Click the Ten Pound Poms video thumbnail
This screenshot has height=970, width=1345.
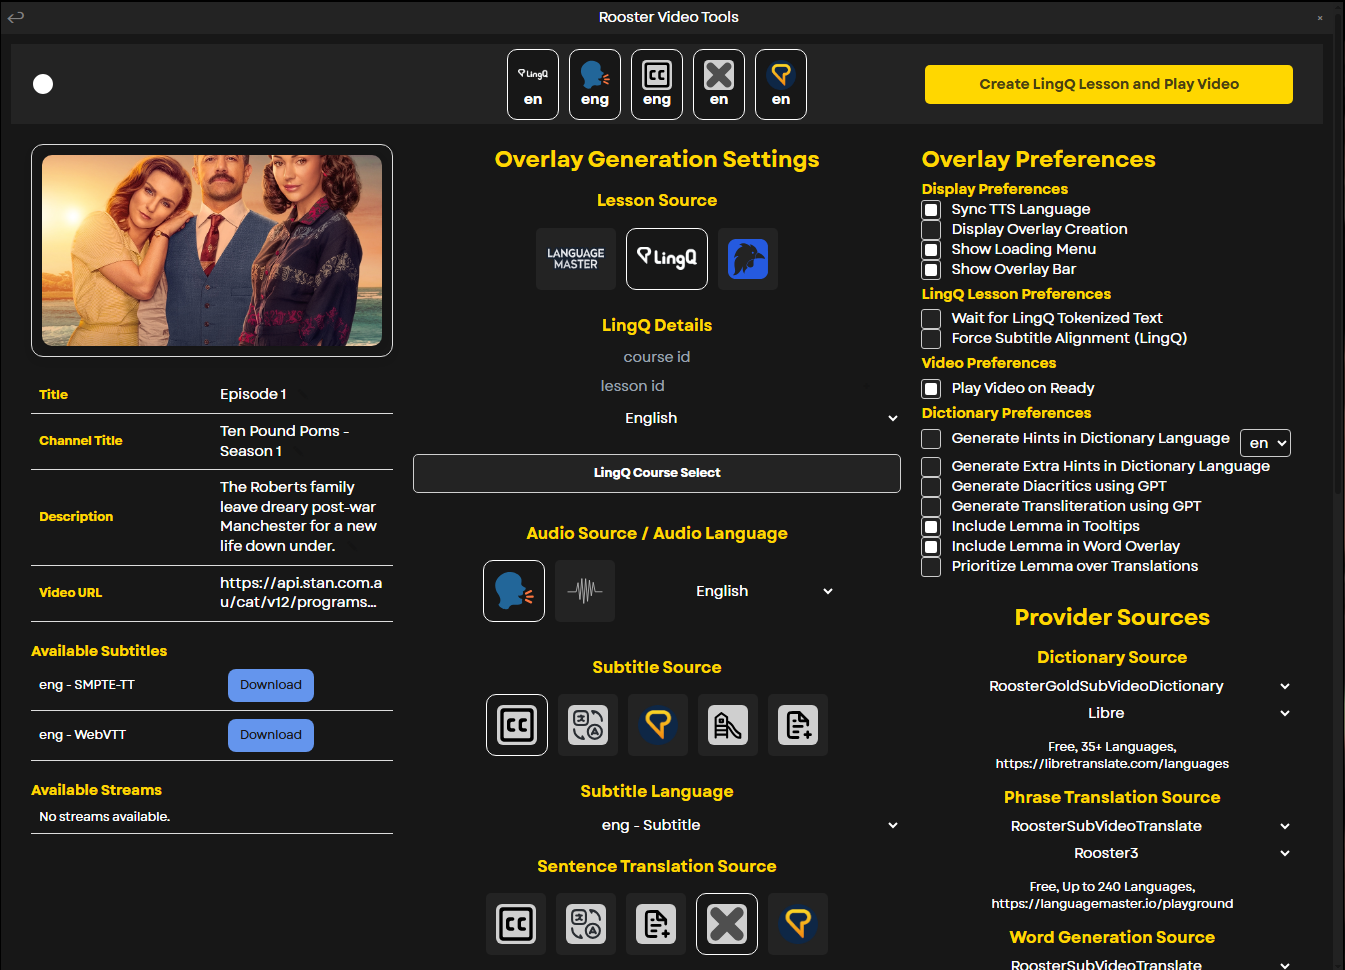pos(212,250)
